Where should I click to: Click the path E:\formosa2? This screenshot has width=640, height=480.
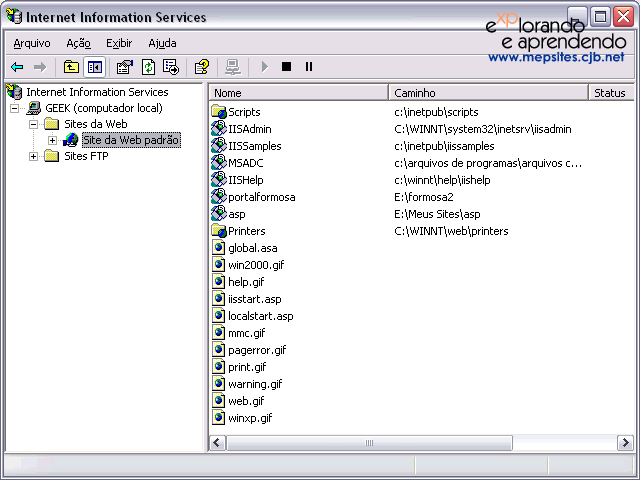[x=424, y=197]
